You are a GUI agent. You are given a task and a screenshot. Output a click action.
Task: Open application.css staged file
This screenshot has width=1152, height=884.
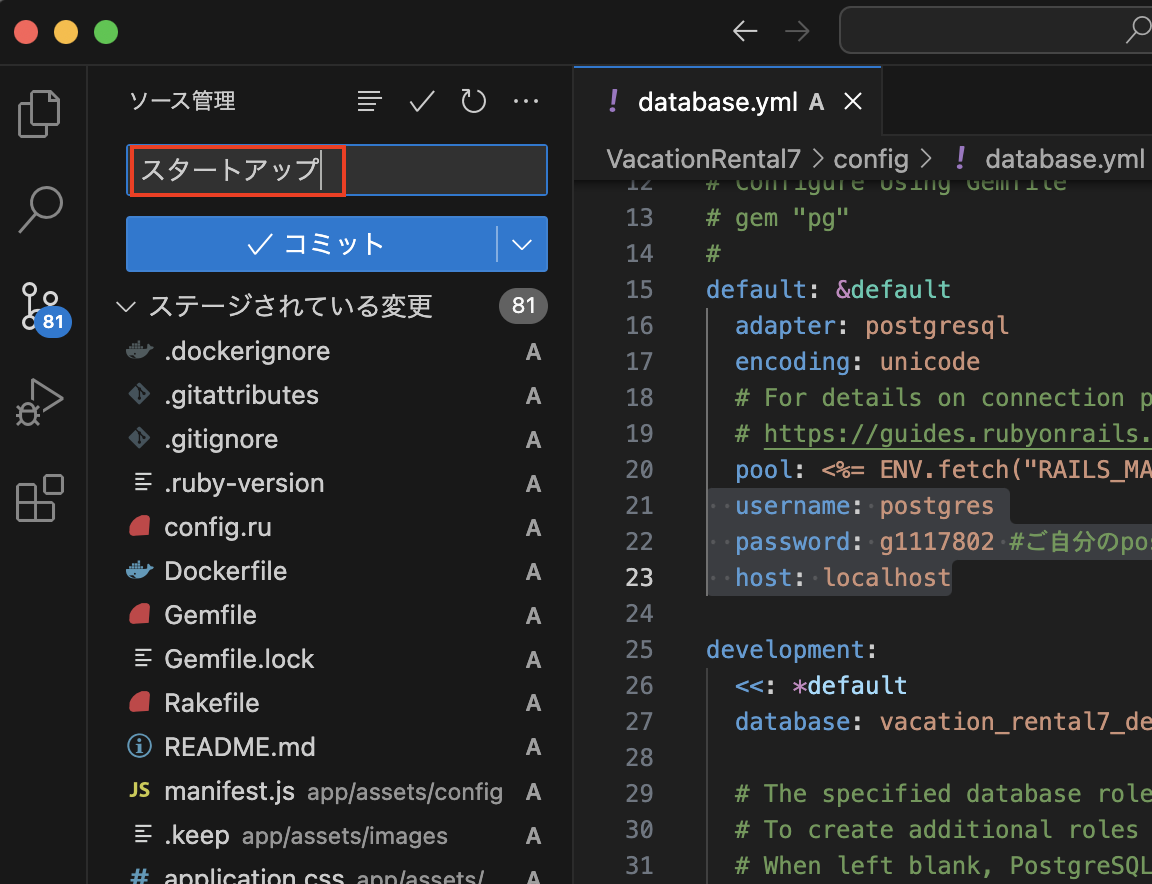(x=253, y=875)
